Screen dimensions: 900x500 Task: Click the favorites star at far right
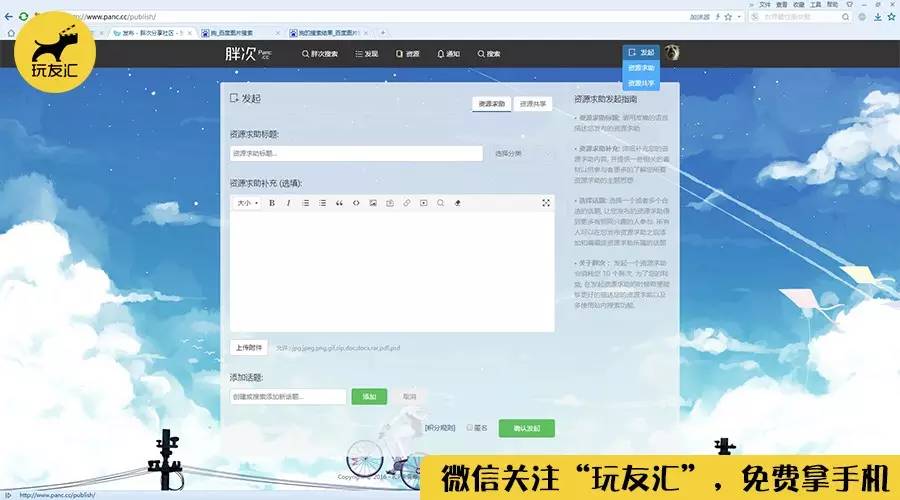pos(891,17)
